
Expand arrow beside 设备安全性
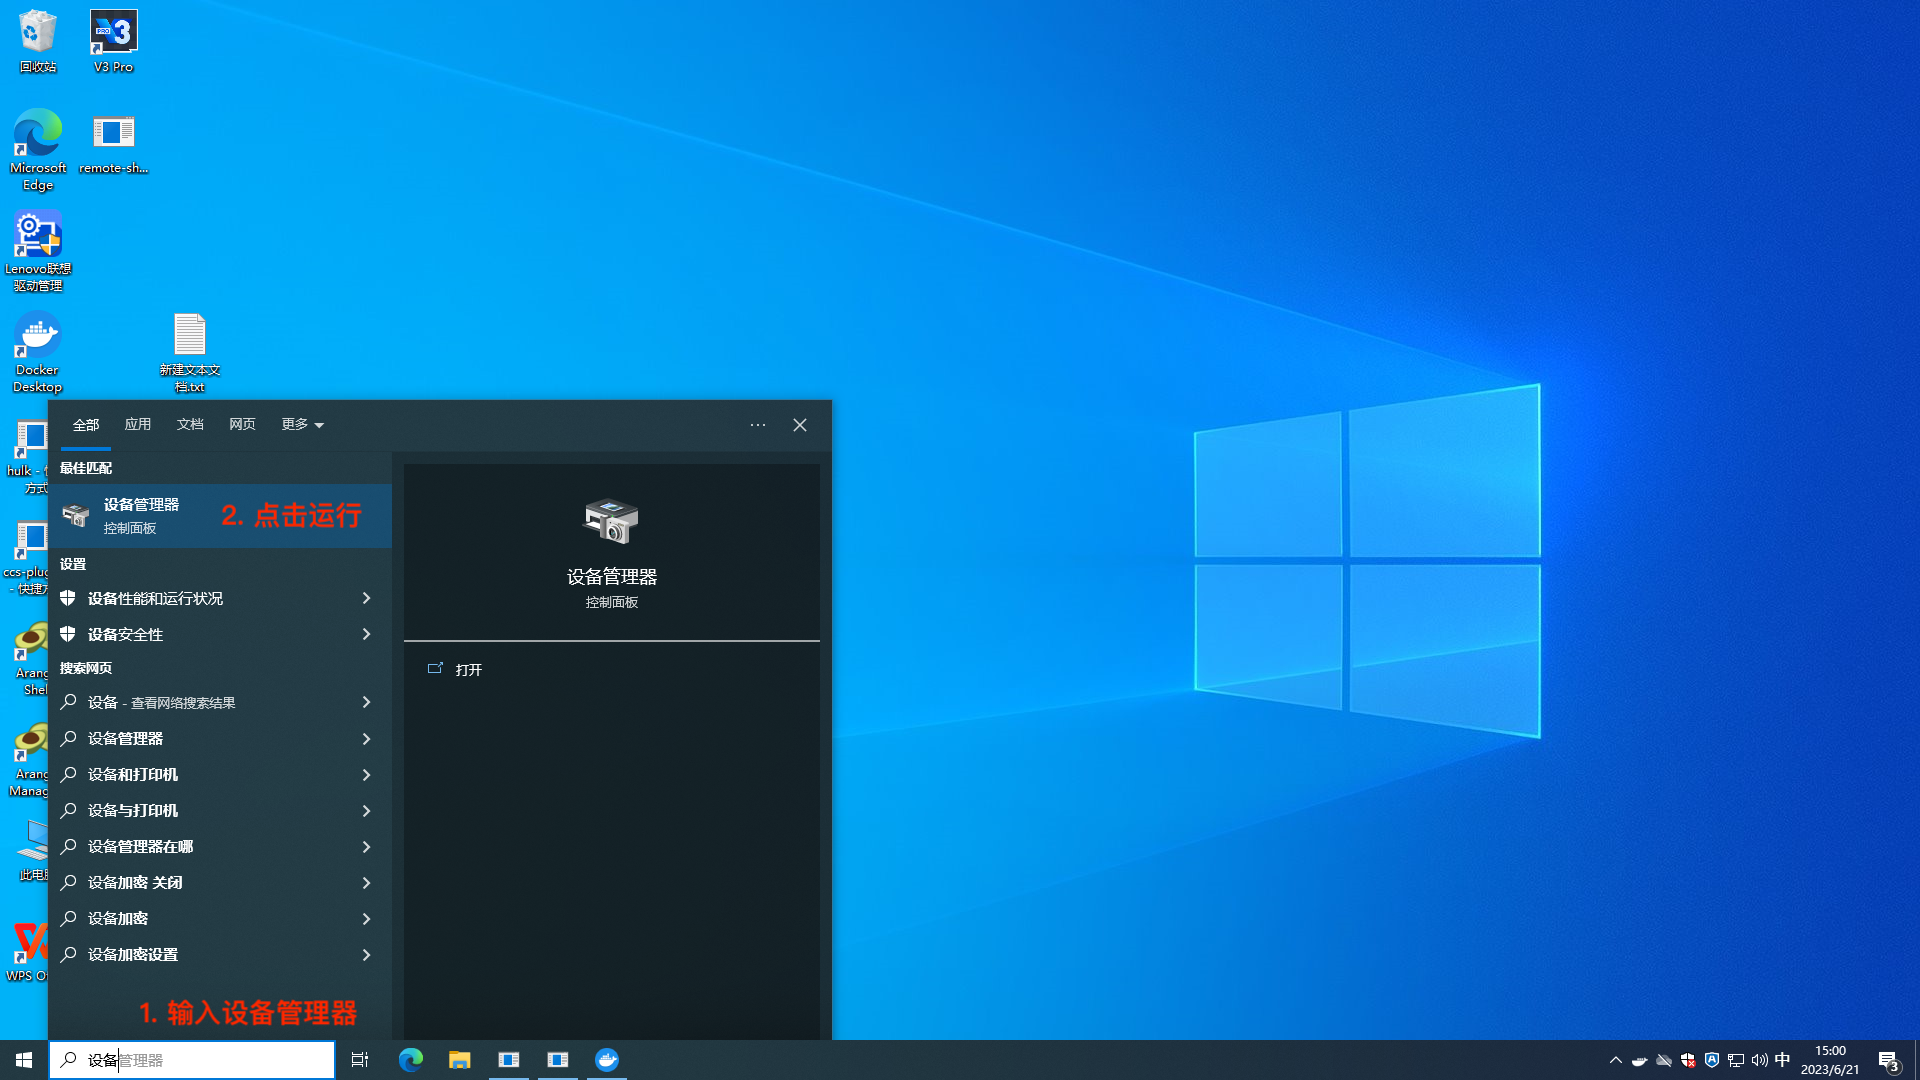367,634
